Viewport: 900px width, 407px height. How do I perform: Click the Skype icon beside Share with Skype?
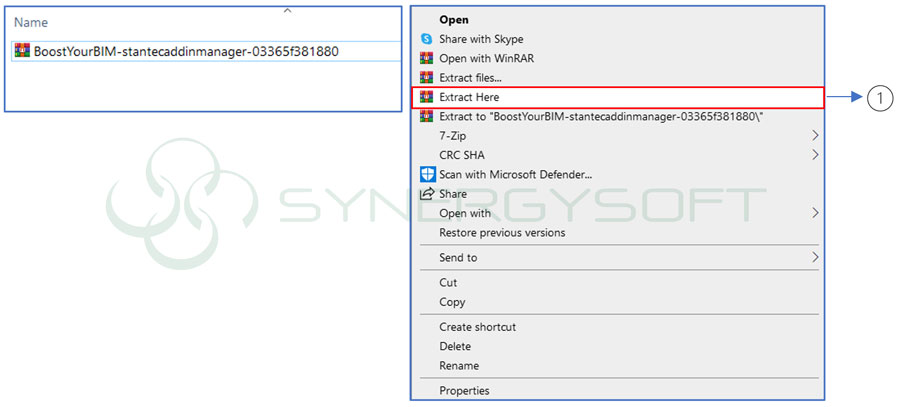[426, 39]
